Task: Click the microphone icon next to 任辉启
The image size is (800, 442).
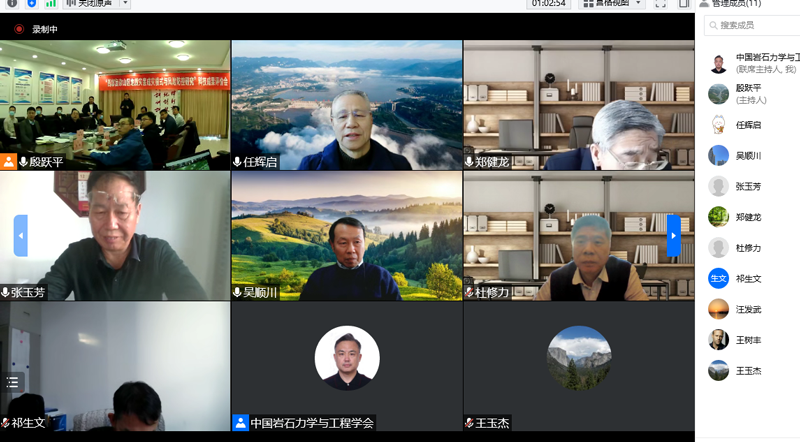Action: [238, 162]
